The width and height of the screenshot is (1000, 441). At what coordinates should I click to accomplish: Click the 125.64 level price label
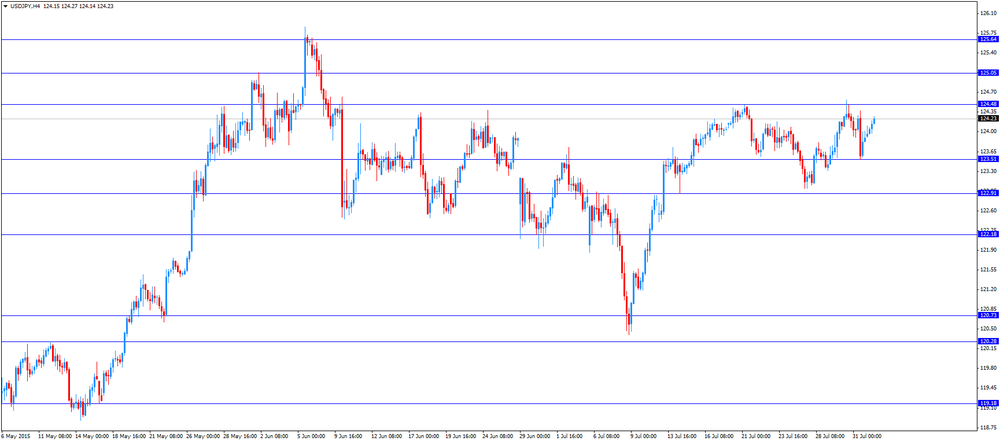click(x=988, y=40)
